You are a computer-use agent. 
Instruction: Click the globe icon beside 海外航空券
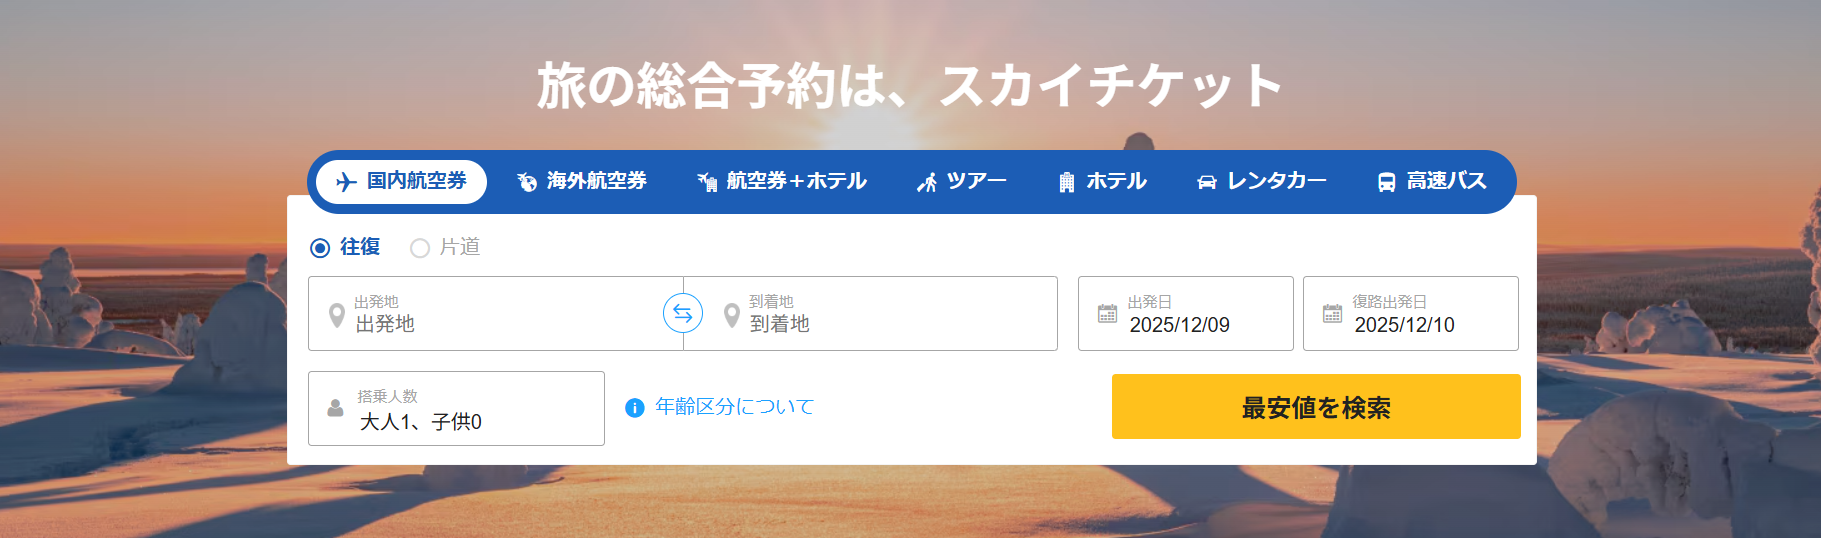(x=527, y=182)
